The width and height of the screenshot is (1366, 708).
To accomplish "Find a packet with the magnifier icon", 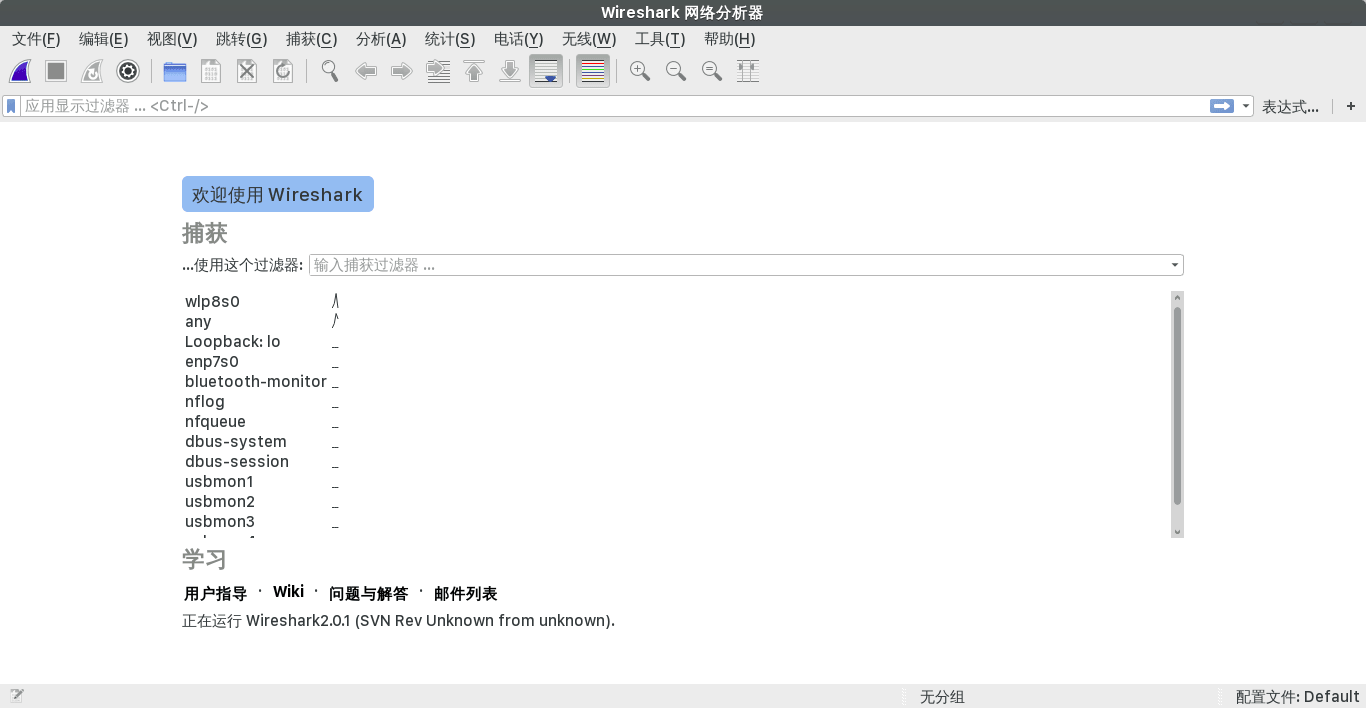I will (x=330, y=71).
